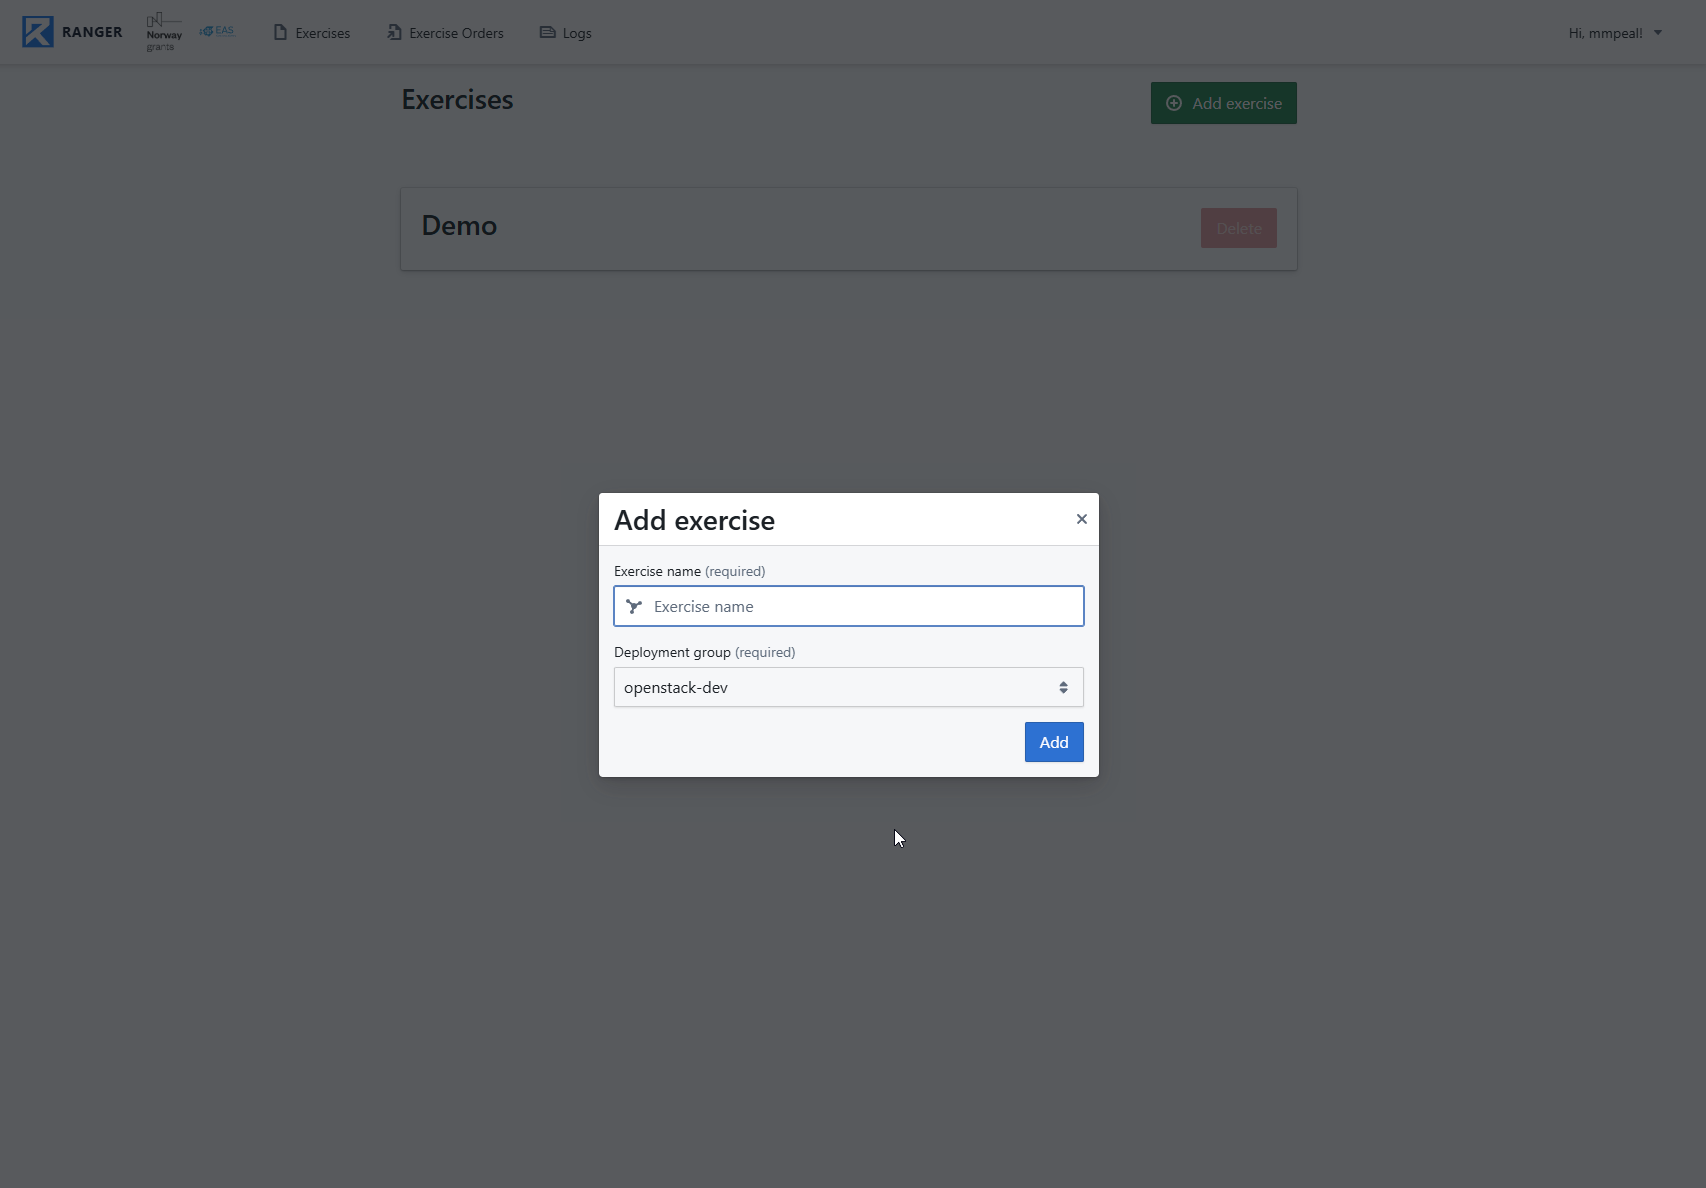Viewport: 1706px width, 1188px height.
Task: Open the Exercise Orders menu item
Action: point(445,33)
